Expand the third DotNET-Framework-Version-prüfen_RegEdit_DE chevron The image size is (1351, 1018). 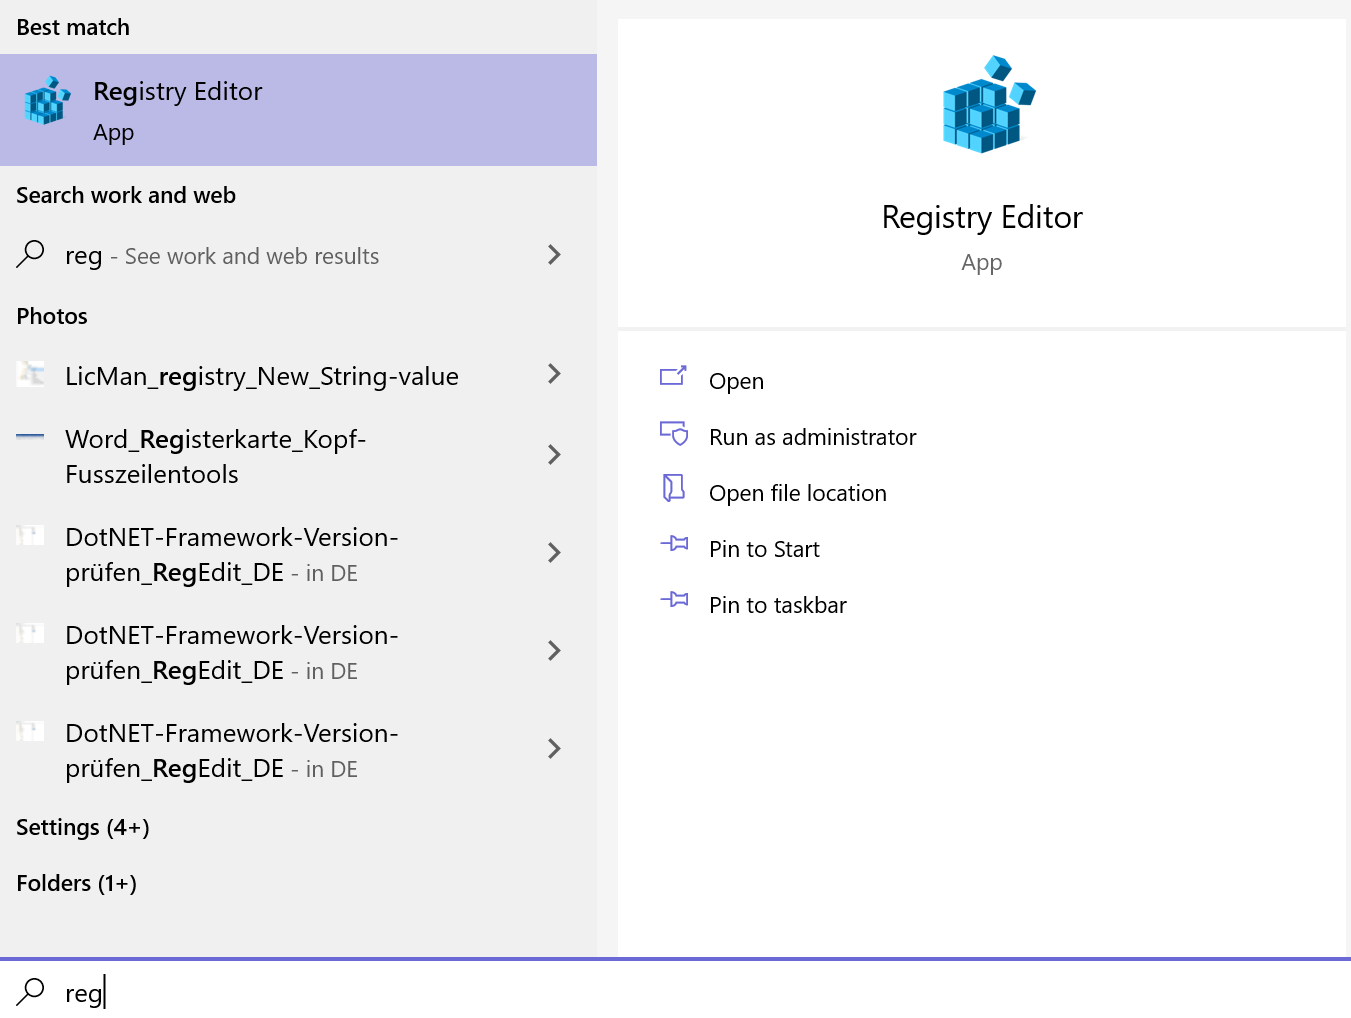[x=555, y=748]
